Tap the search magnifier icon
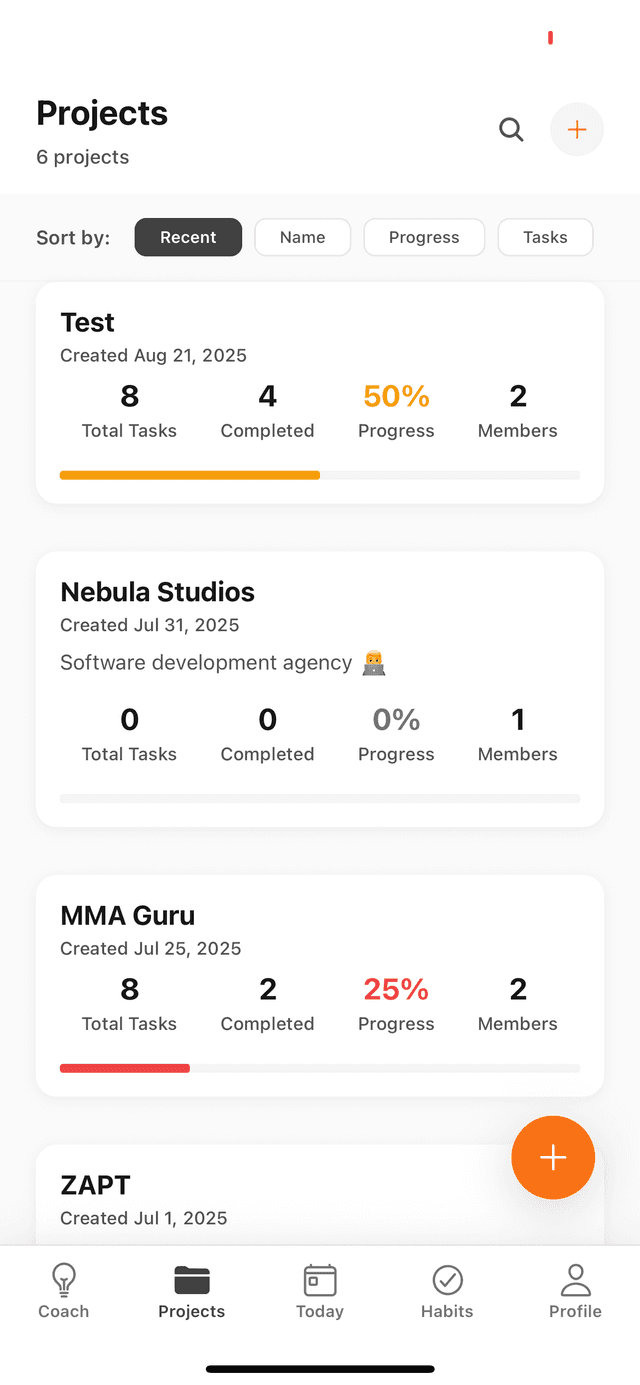 click(x=511, y=130)
